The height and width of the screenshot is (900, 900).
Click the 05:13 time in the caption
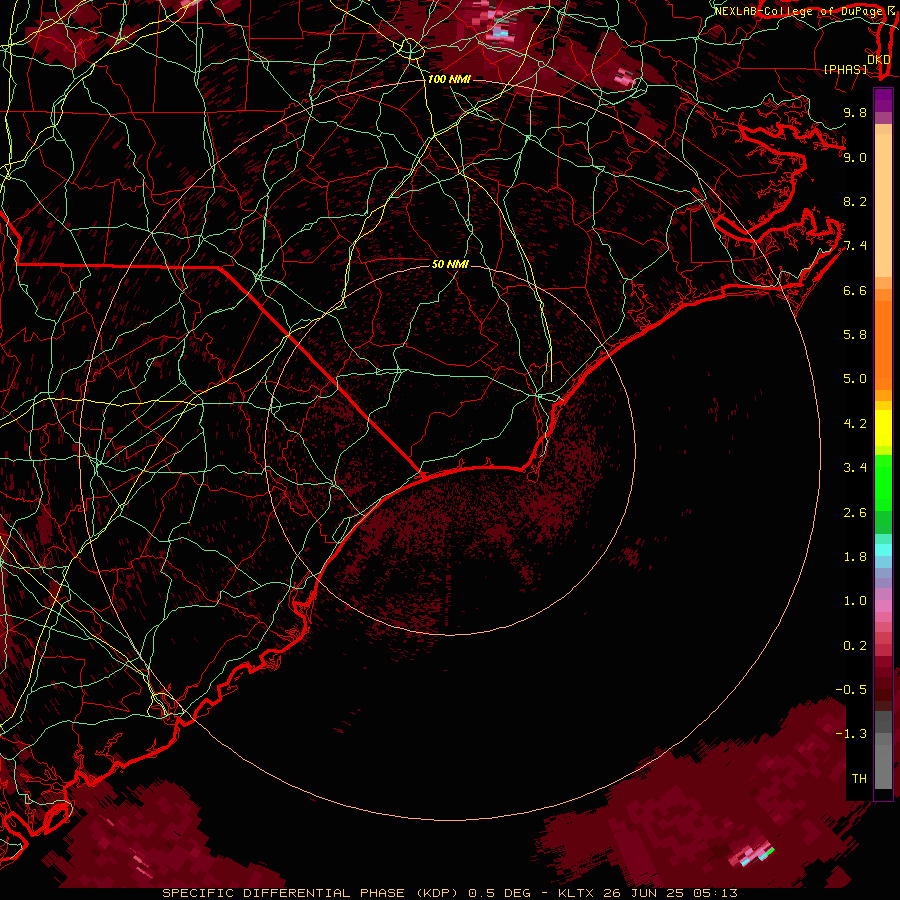coord(715,893)
